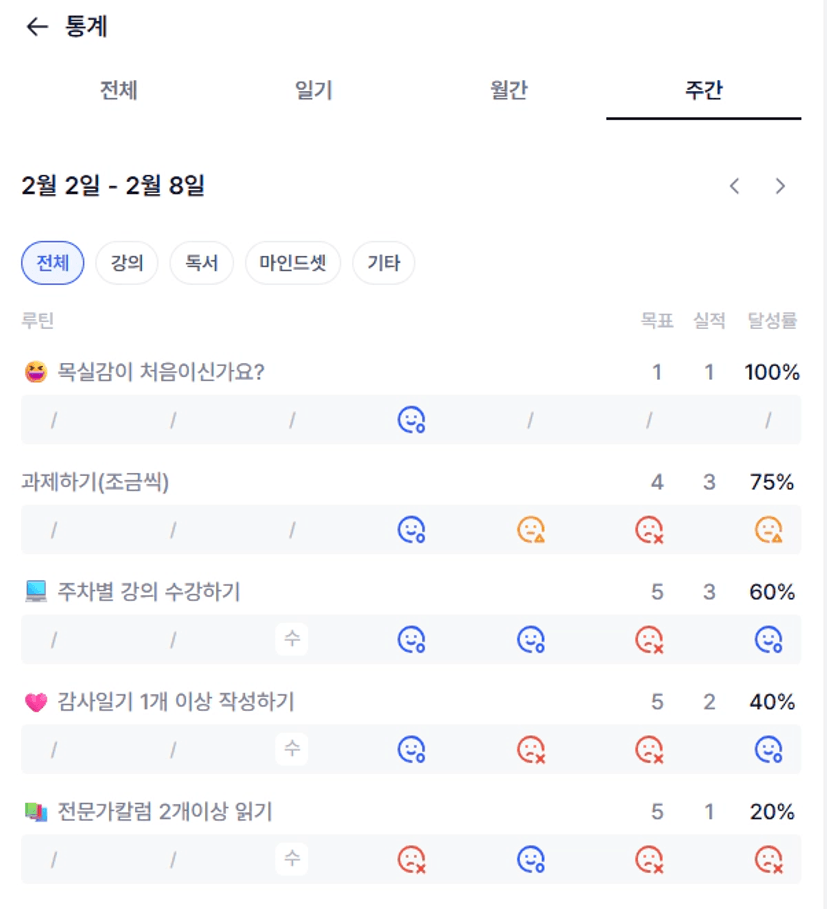827x909 pixels.
Task: Switch to the 월간 tab
Action: (509, 91)
